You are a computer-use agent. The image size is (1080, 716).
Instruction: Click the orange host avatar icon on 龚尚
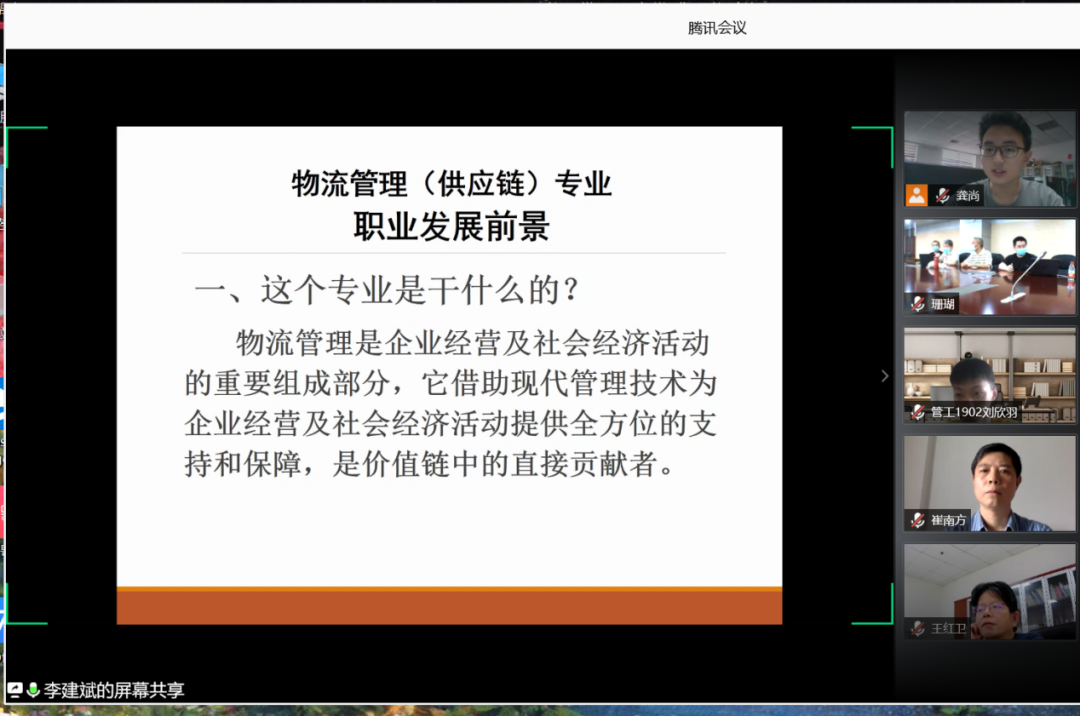point(916,195)
